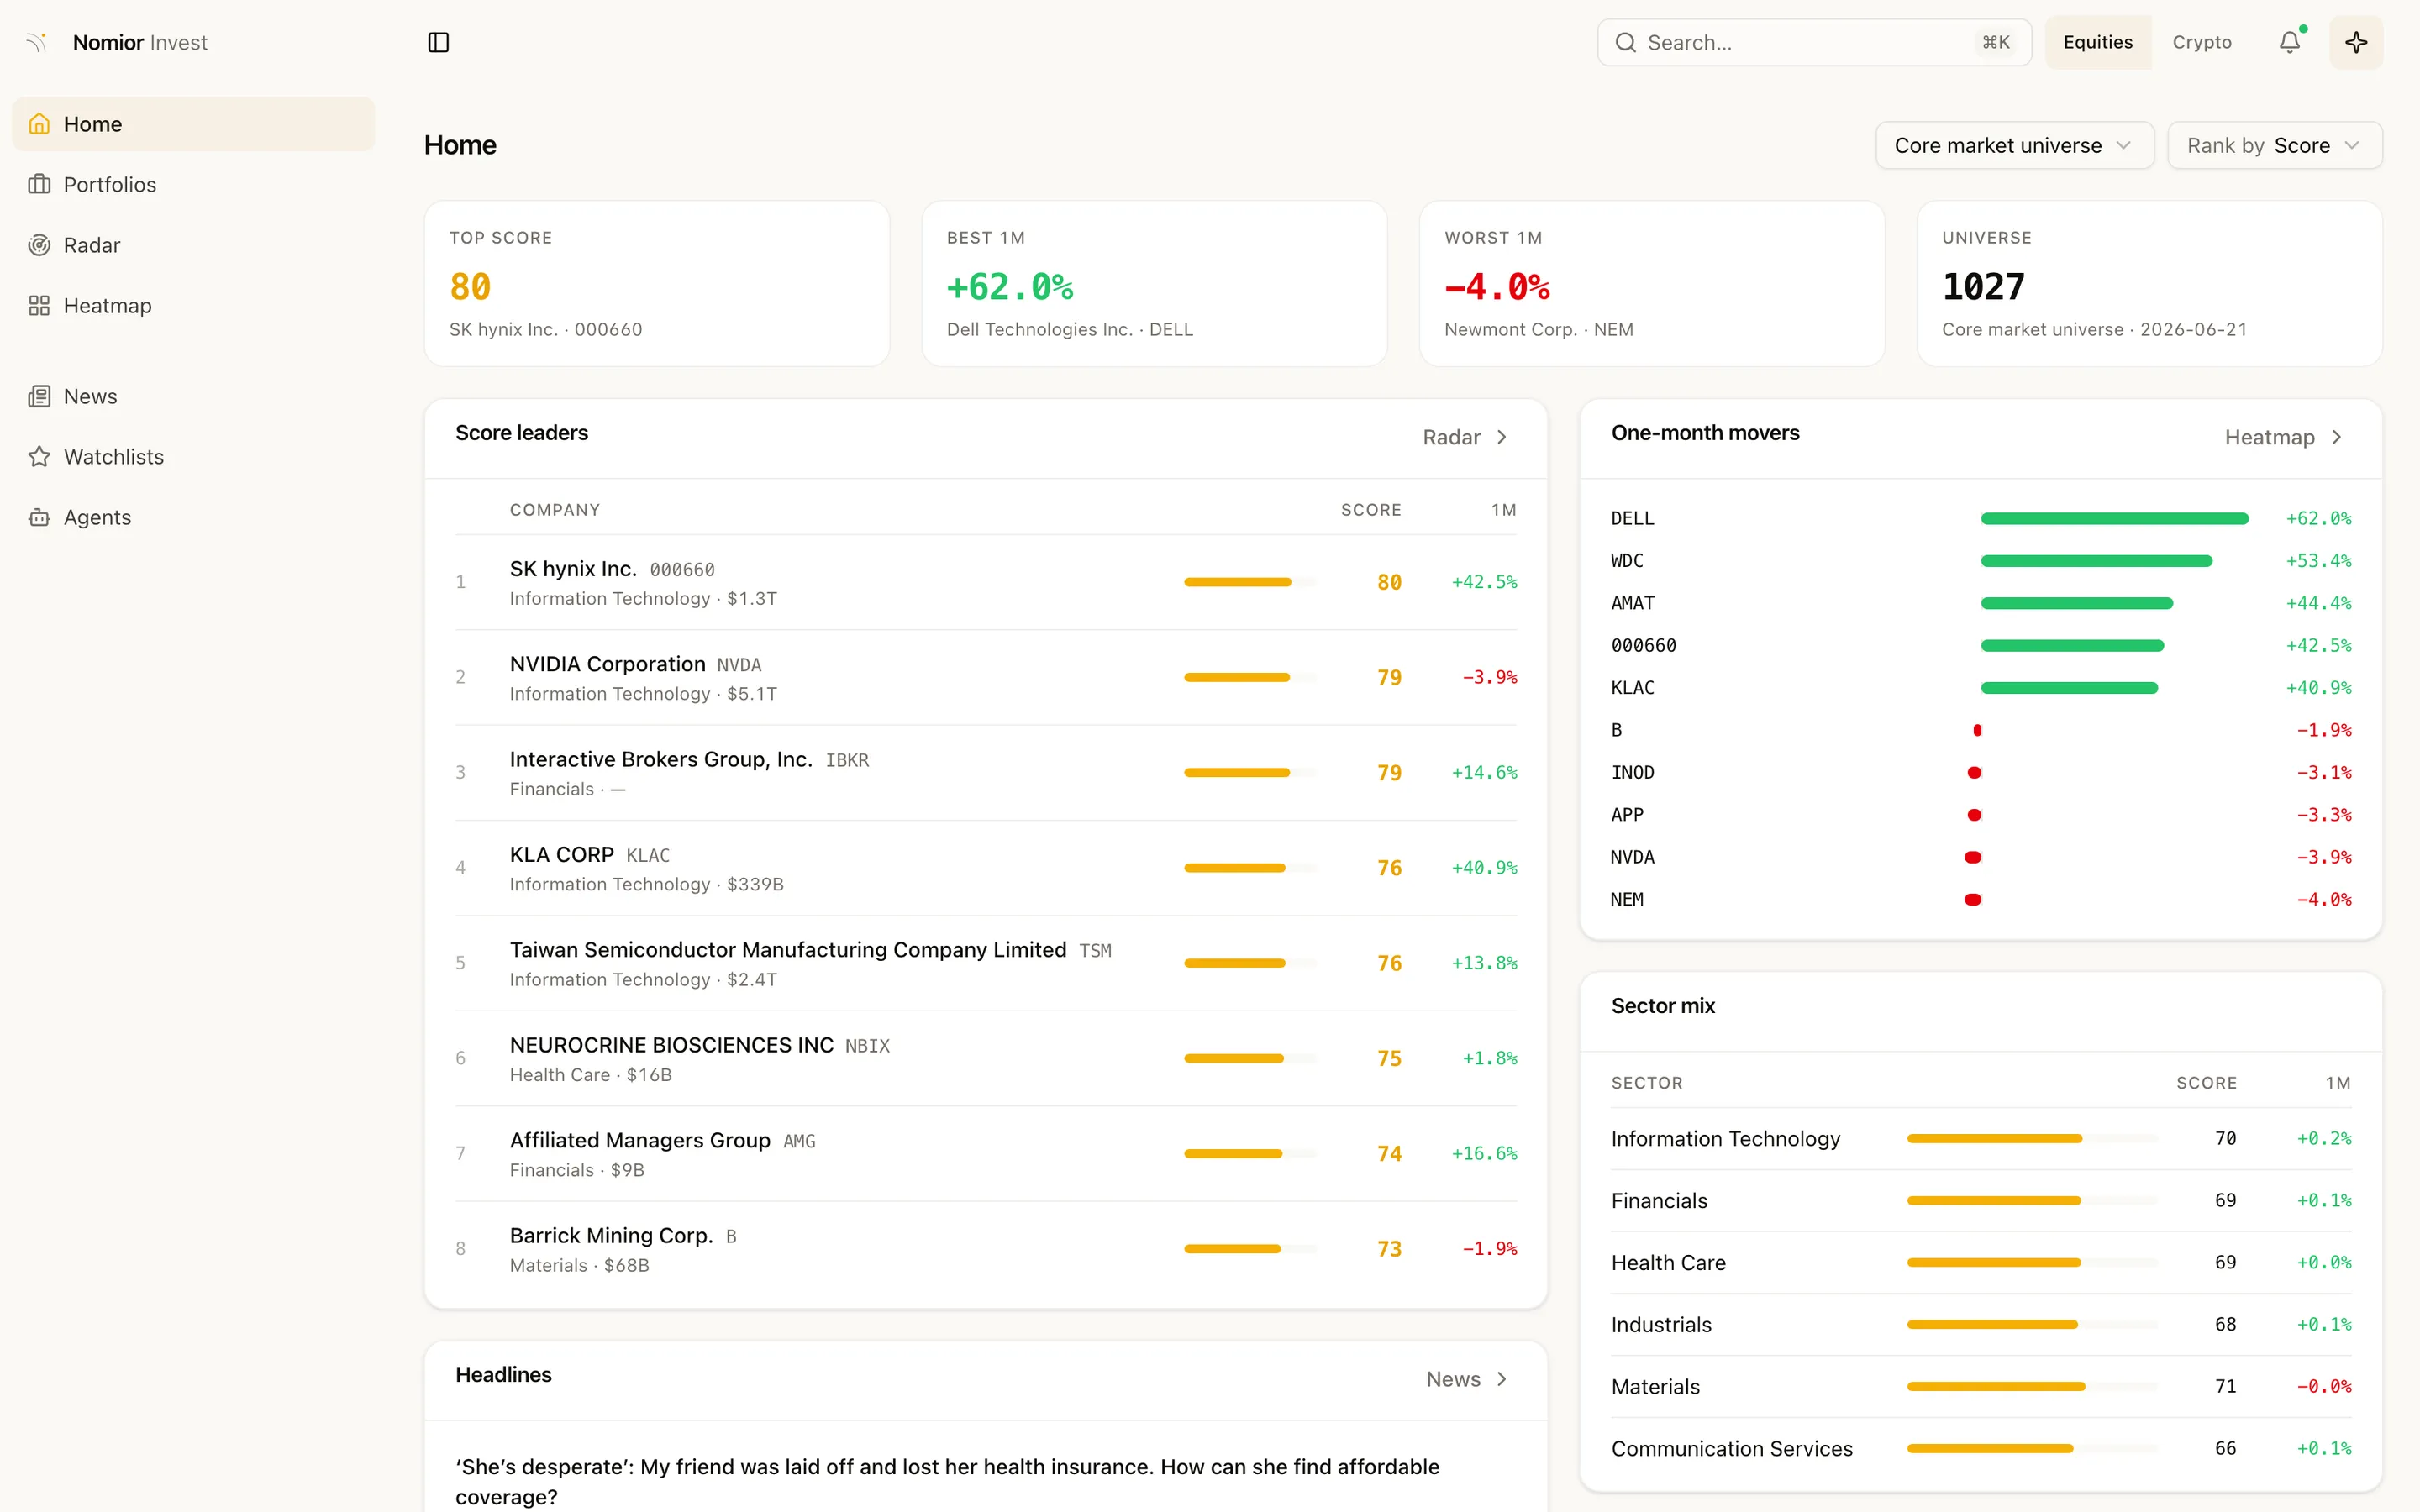Select KLAC in One-month movers
This screenshot has width=2420, height=1512.
coord(1981,687)
